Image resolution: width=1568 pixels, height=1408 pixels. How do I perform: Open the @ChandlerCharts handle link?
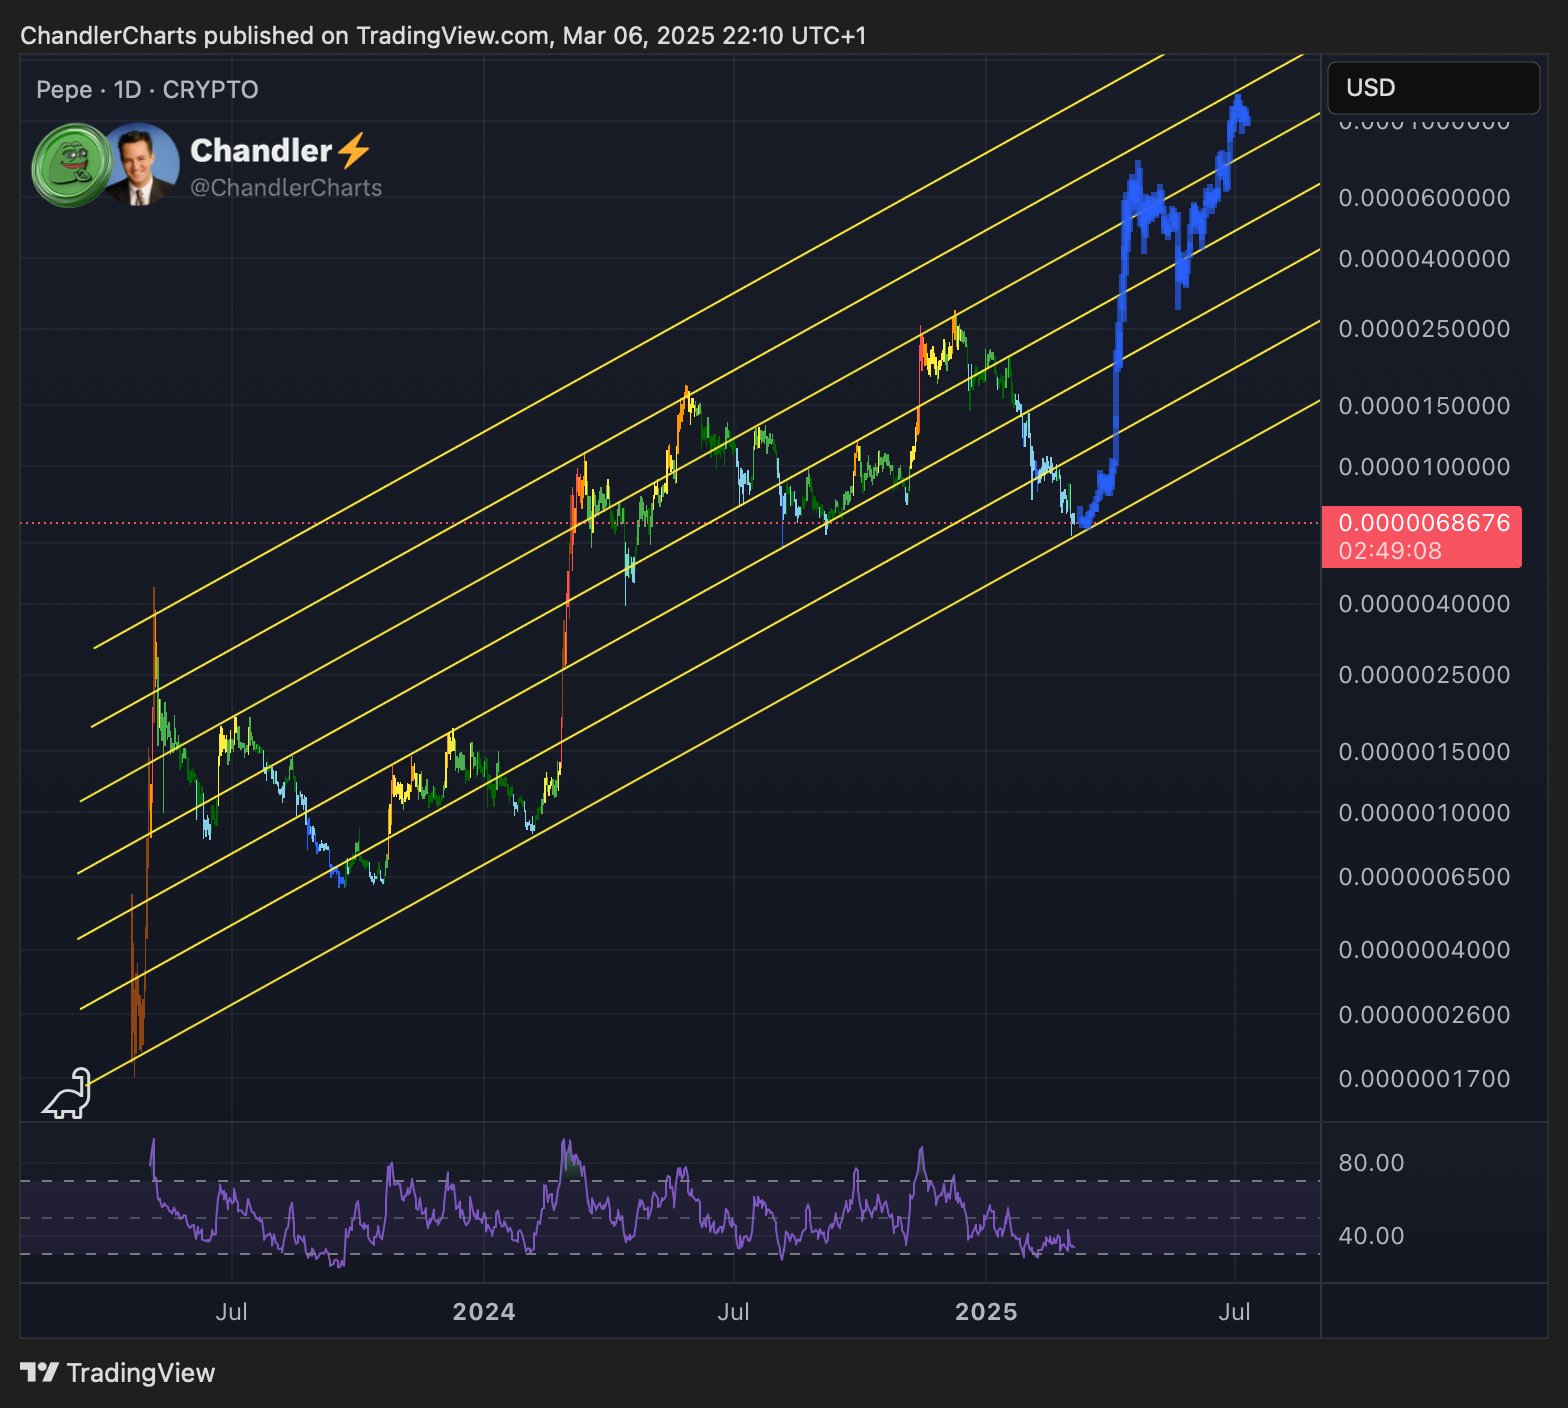pos(286,188)
